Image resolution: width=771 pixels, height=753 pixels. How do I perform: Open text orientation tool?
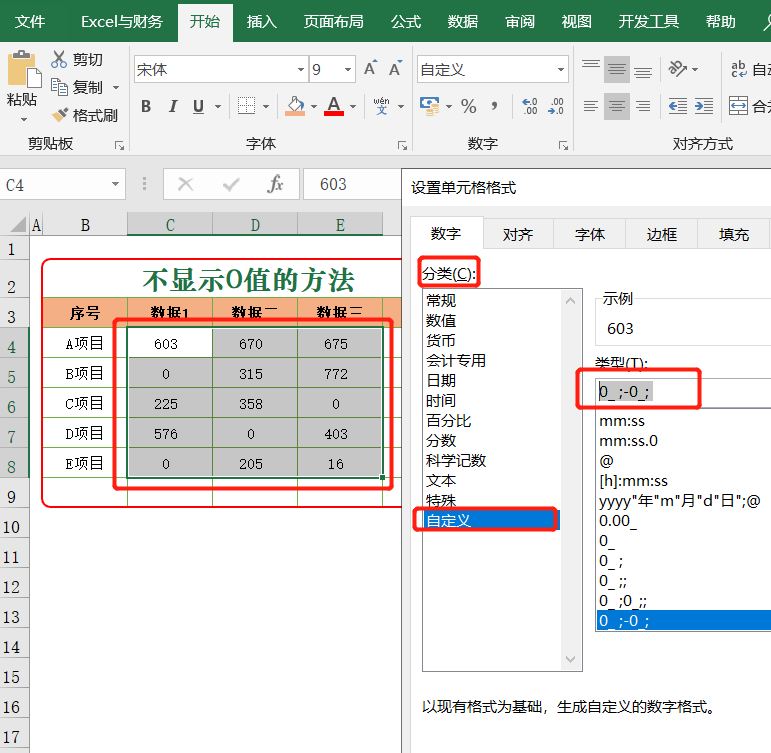coord(678,68)
